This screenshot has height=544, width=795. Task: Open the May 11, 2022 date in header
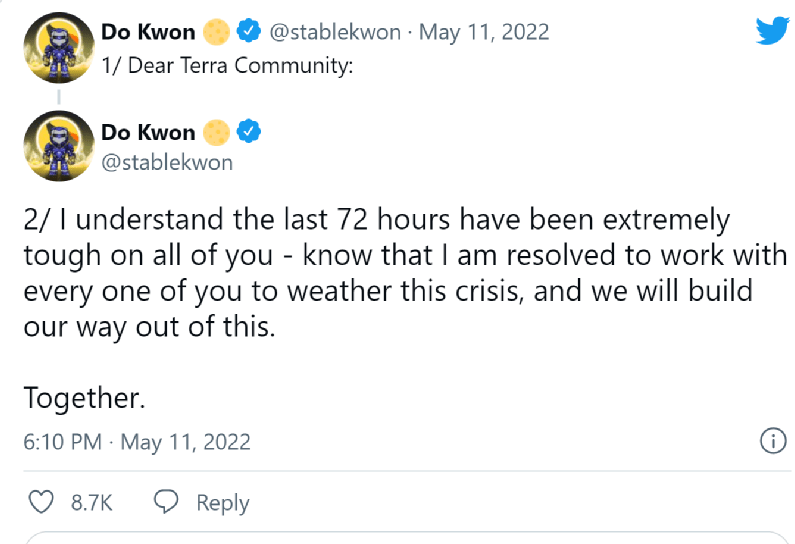point(484,32)
